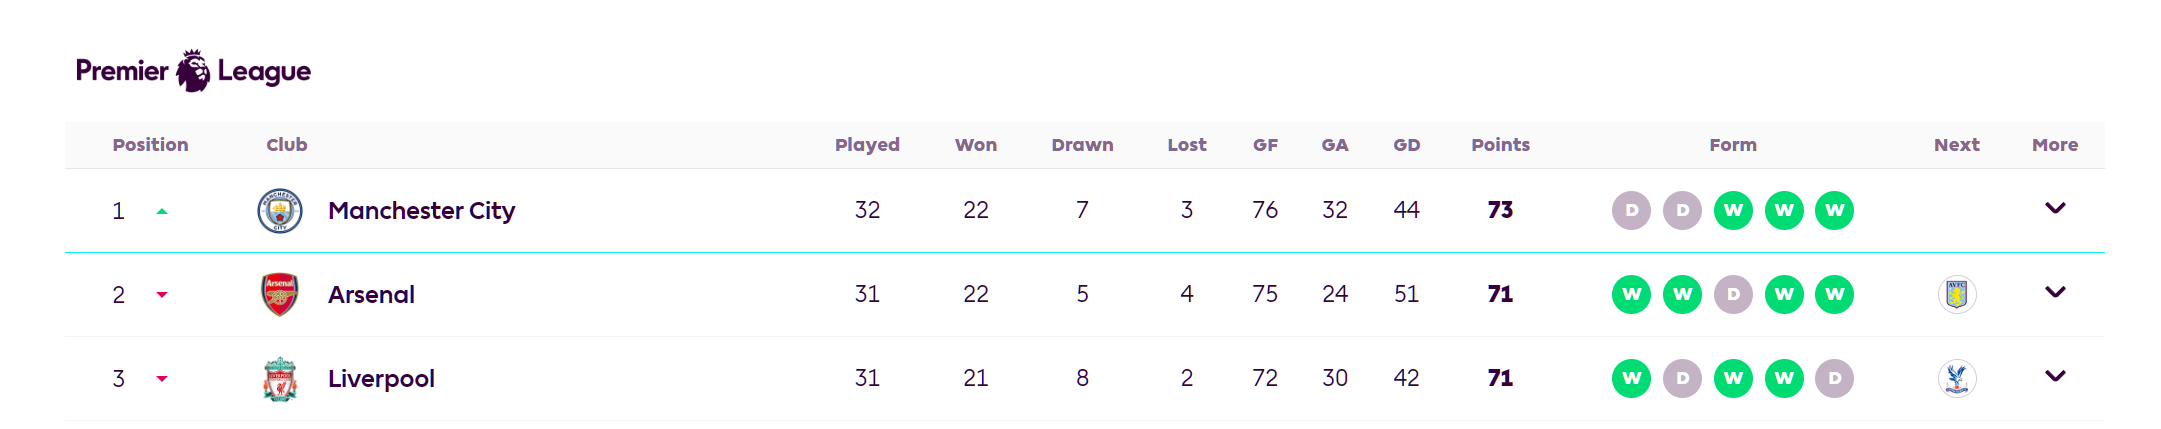The width and height of the screenshot is (2161, 429).
Task: Expand more details for Manchester City
Action: tap(2055, 209)
